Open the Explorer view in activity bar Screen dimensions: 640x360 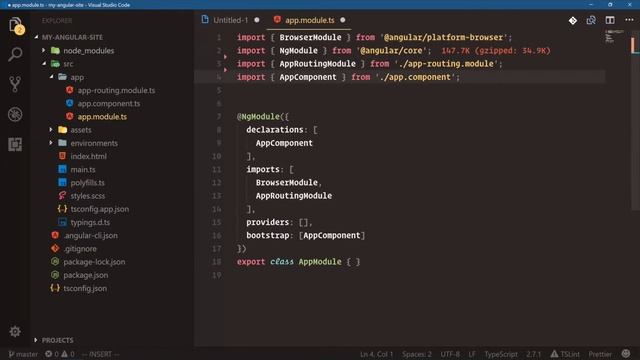click(16, 25)
